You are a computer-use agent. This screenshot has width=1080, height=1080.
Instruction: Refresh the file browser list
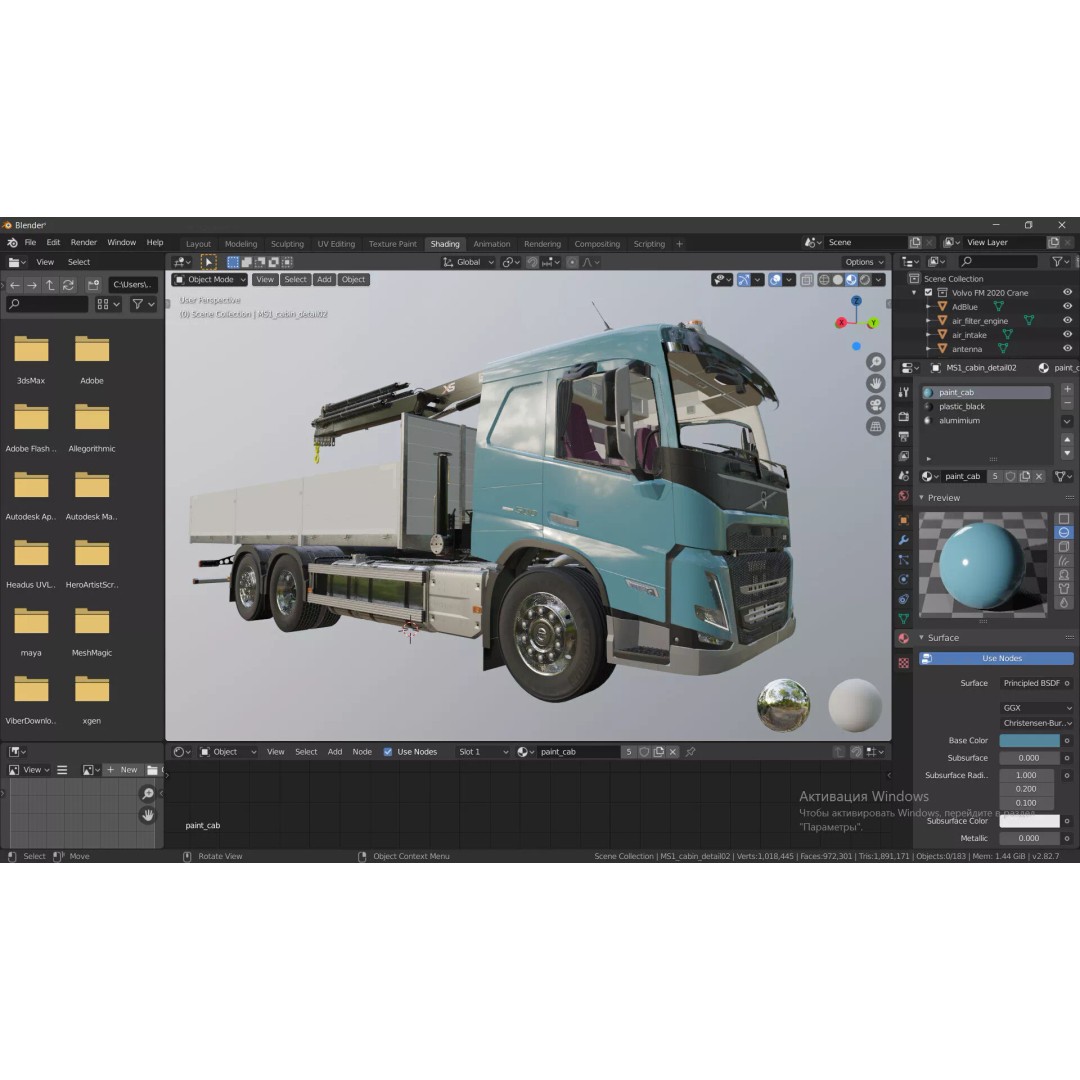[x=68, y=284]
